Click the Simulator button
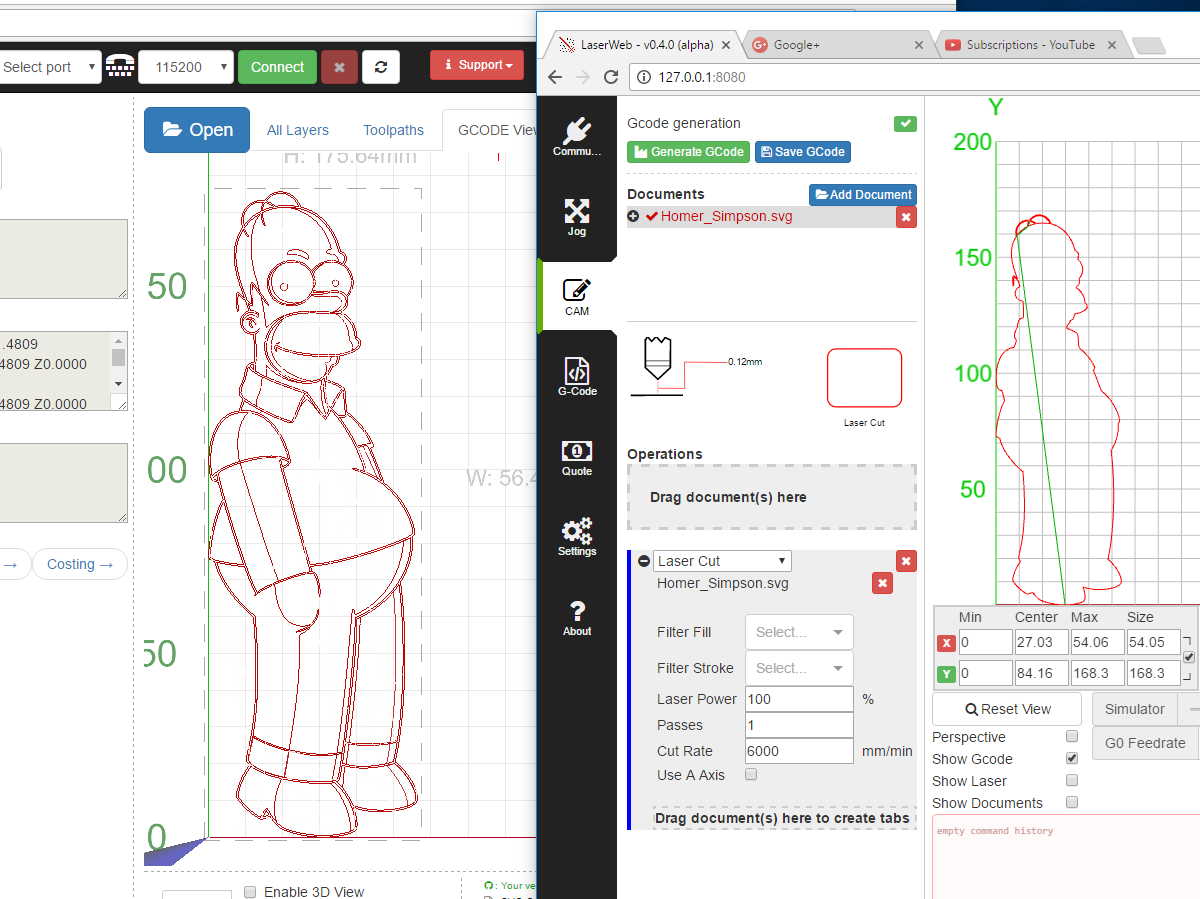Viewport: 1200px width, 899px height. point(1134,709)
